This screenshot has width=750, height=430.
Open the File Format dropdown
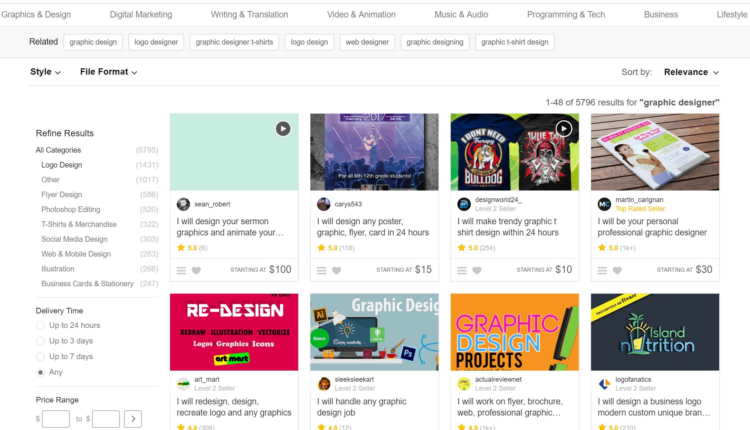pyautogui.click(x=108, y=72)
